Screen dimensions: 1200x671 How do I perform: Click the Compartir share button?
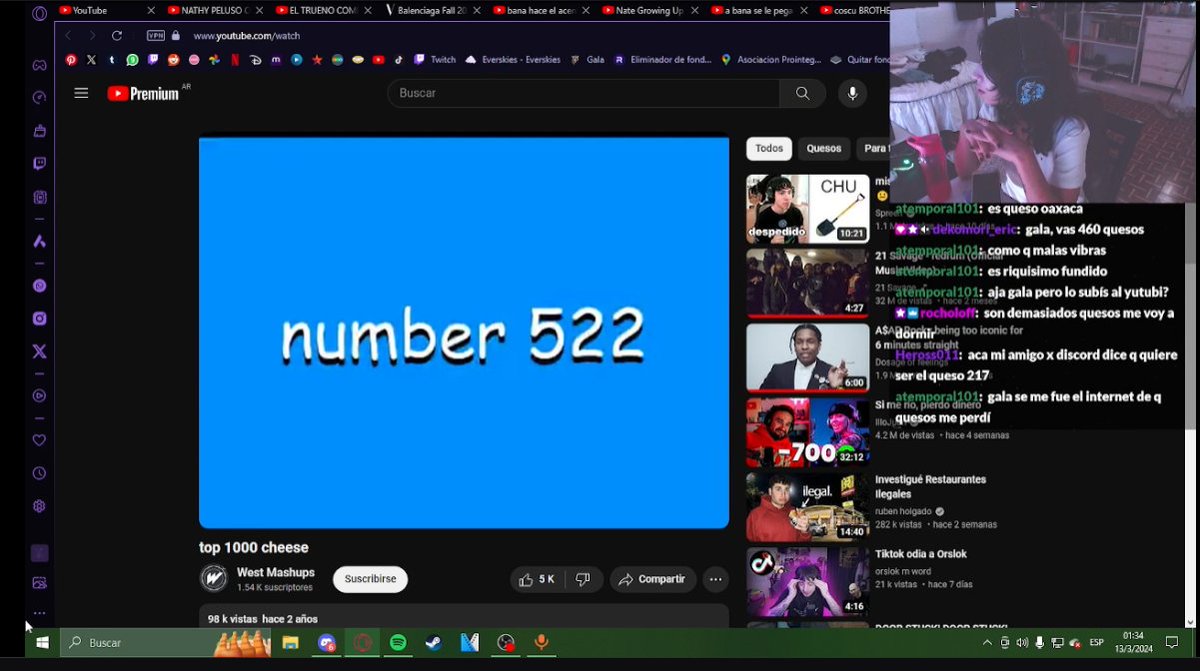653,579
